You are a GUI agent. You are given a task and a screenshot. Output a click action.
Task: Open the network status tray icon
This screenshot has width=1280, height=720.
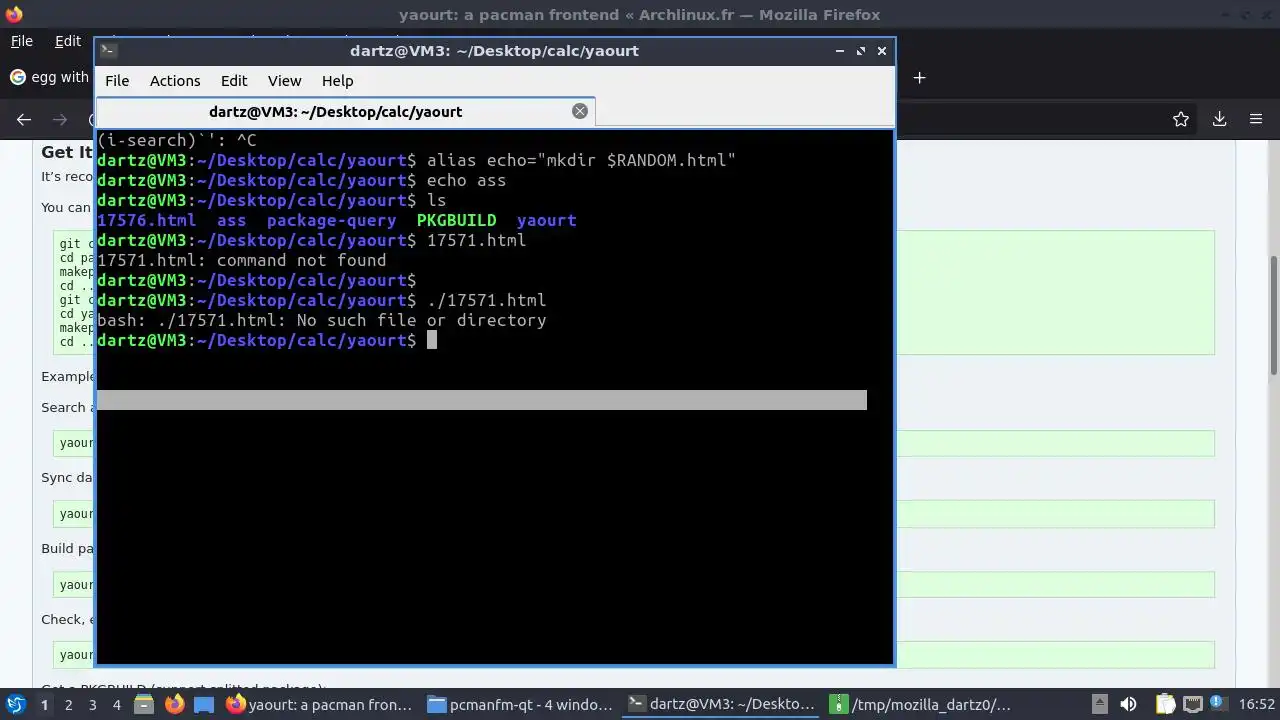(1192, 704)
